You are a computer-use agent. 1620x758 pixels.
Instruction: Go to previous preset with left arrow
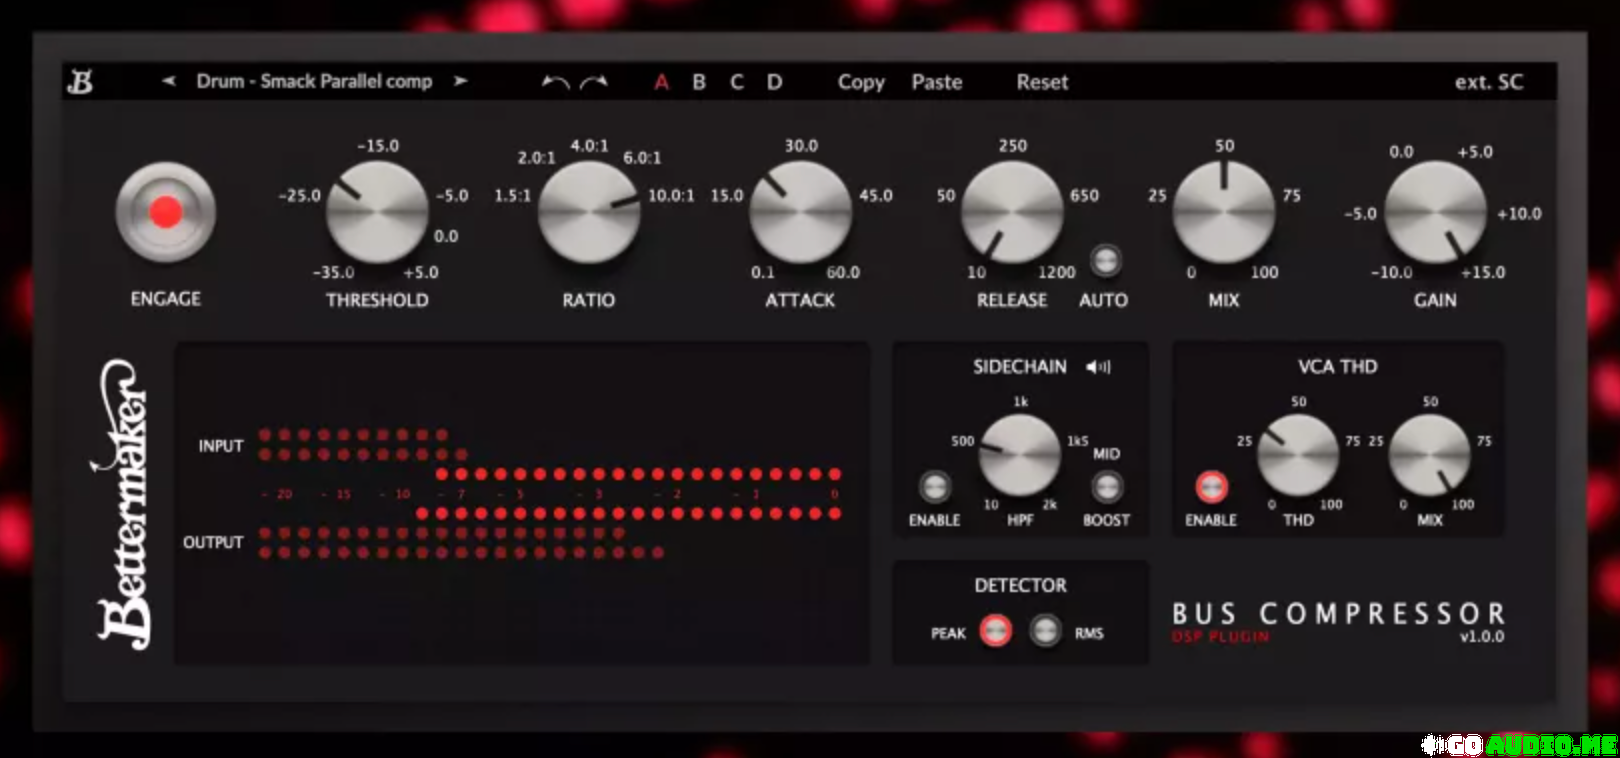(x=169, y=81)
